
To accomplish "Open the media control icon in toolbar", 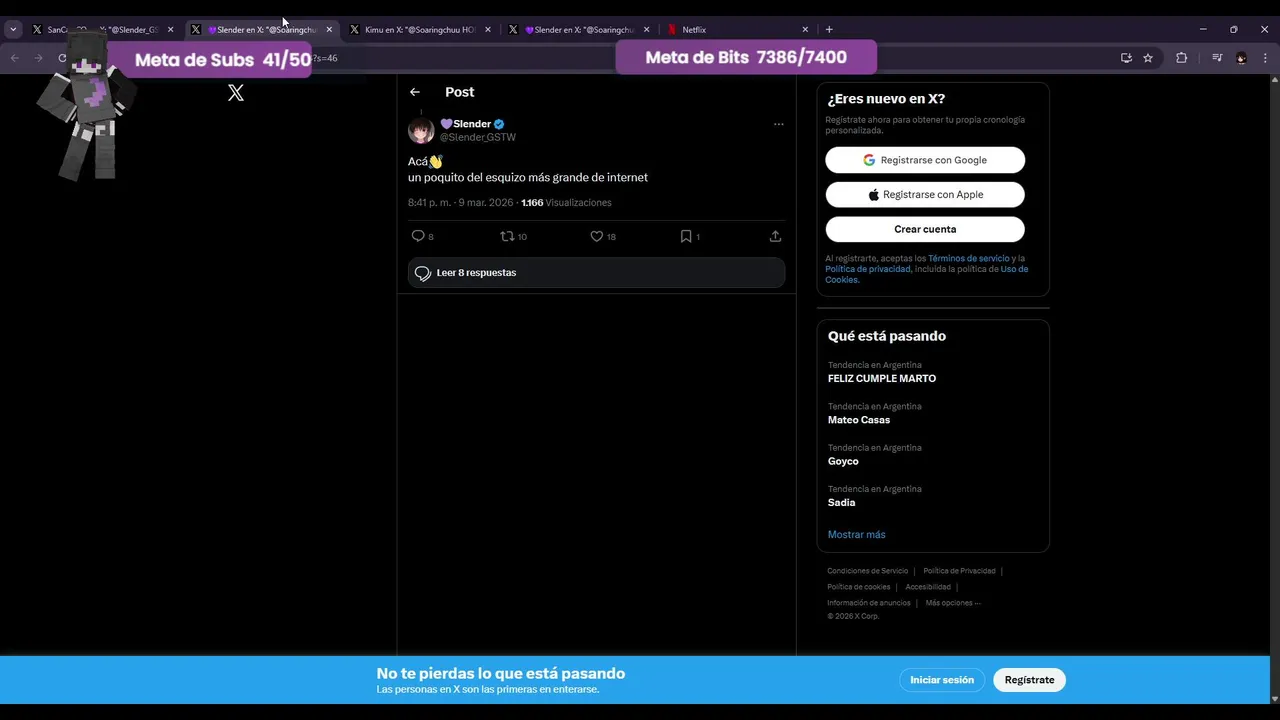I will tap(1217, 58).
